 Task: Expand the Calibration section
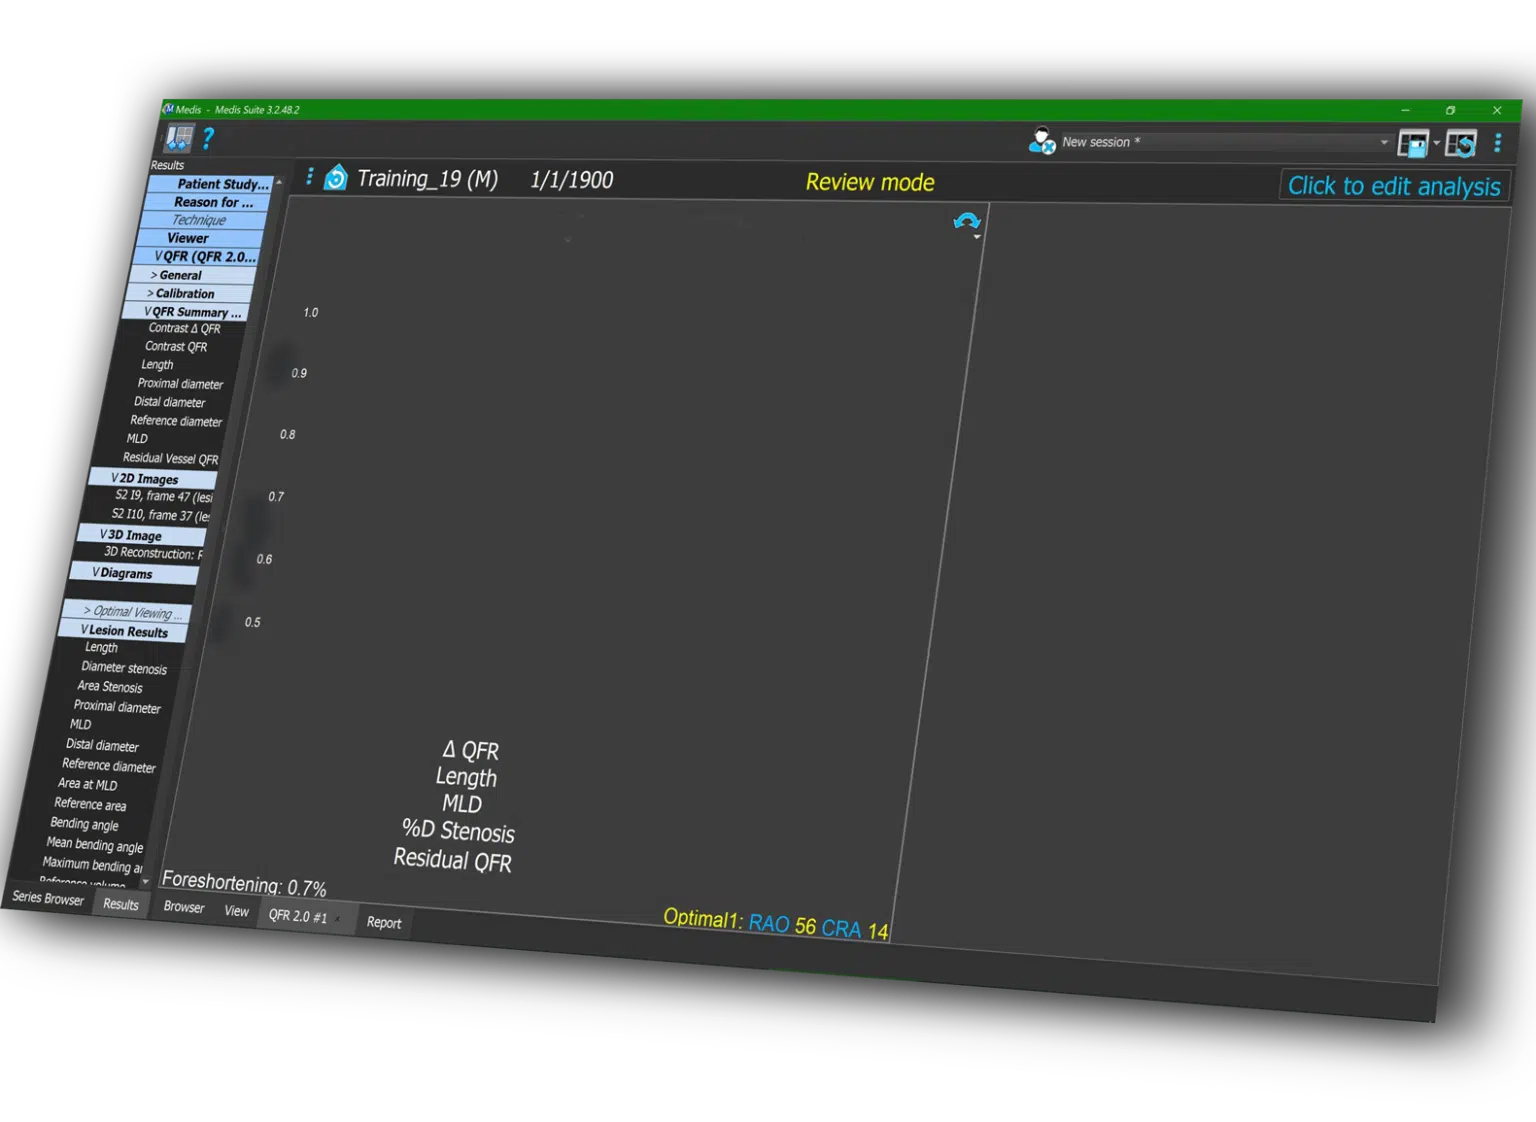[180, 293]
